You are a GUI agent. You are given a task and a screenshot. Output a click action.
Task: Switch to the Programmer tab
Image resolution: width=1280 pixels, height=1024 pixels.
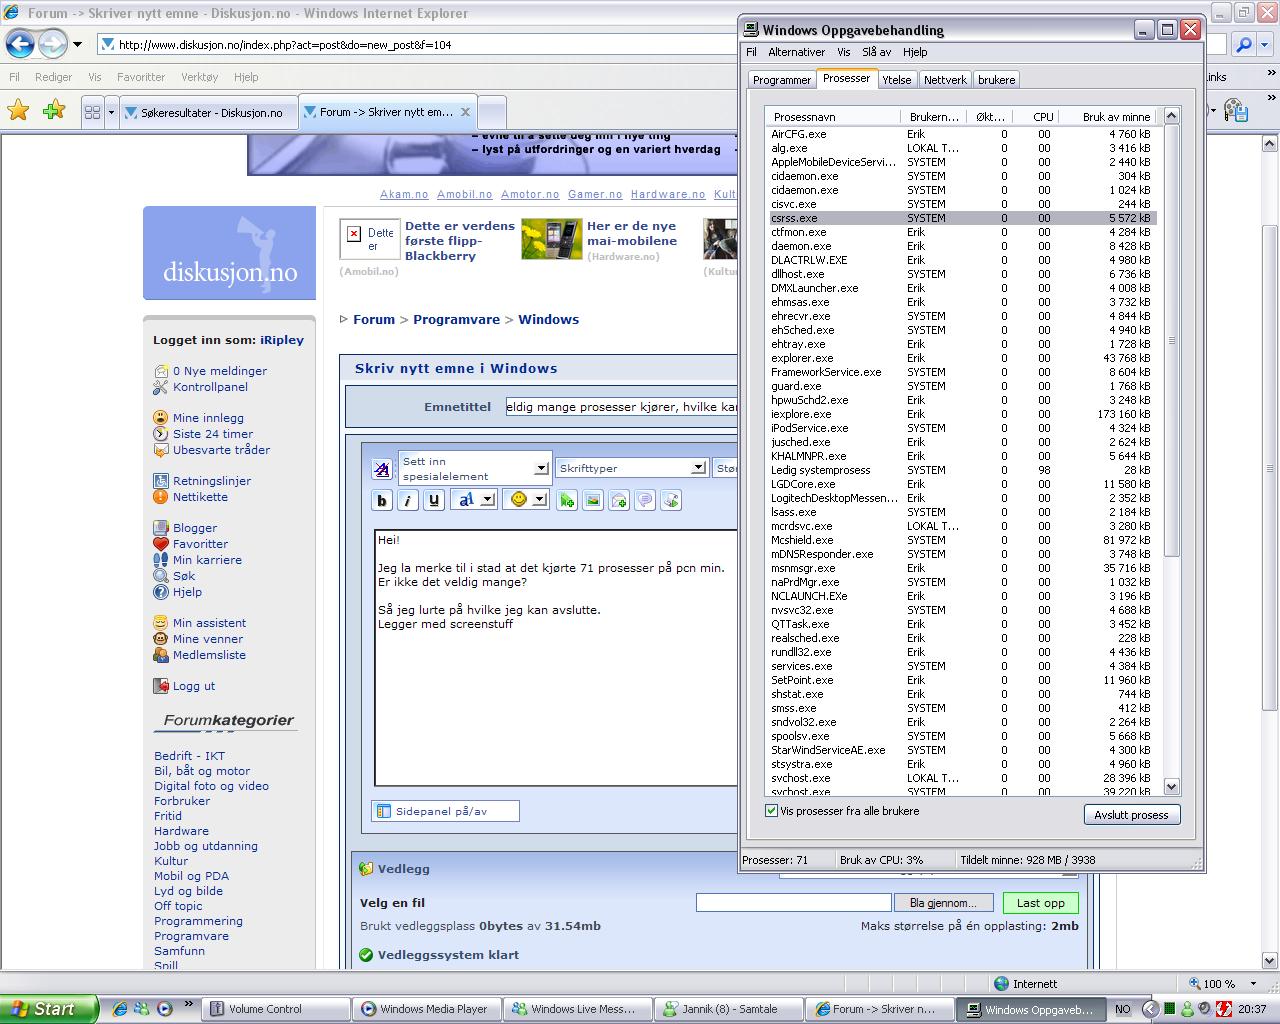tap(782, 80)
